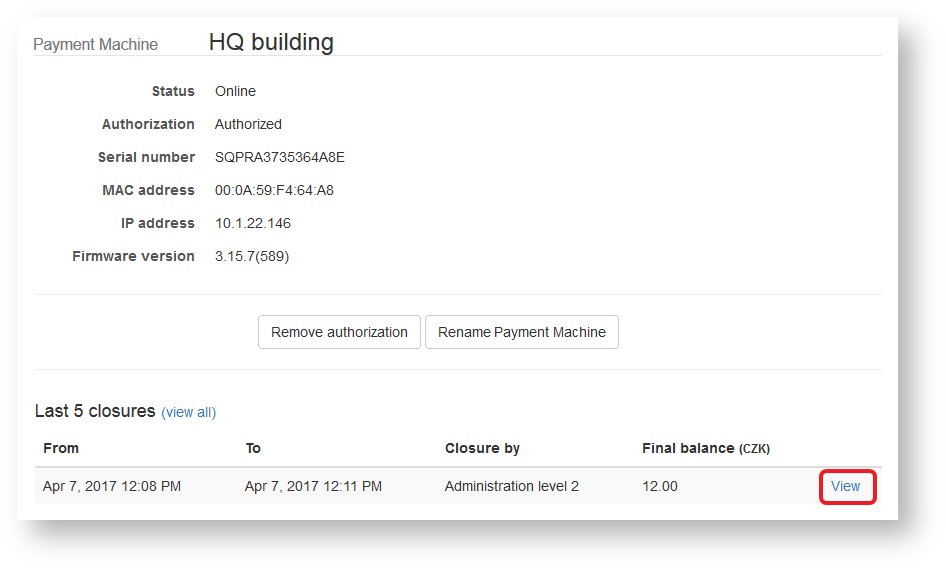Select the firmware version 3.15.7(589)
Viewport: 946px width, 568px height.
252,256
